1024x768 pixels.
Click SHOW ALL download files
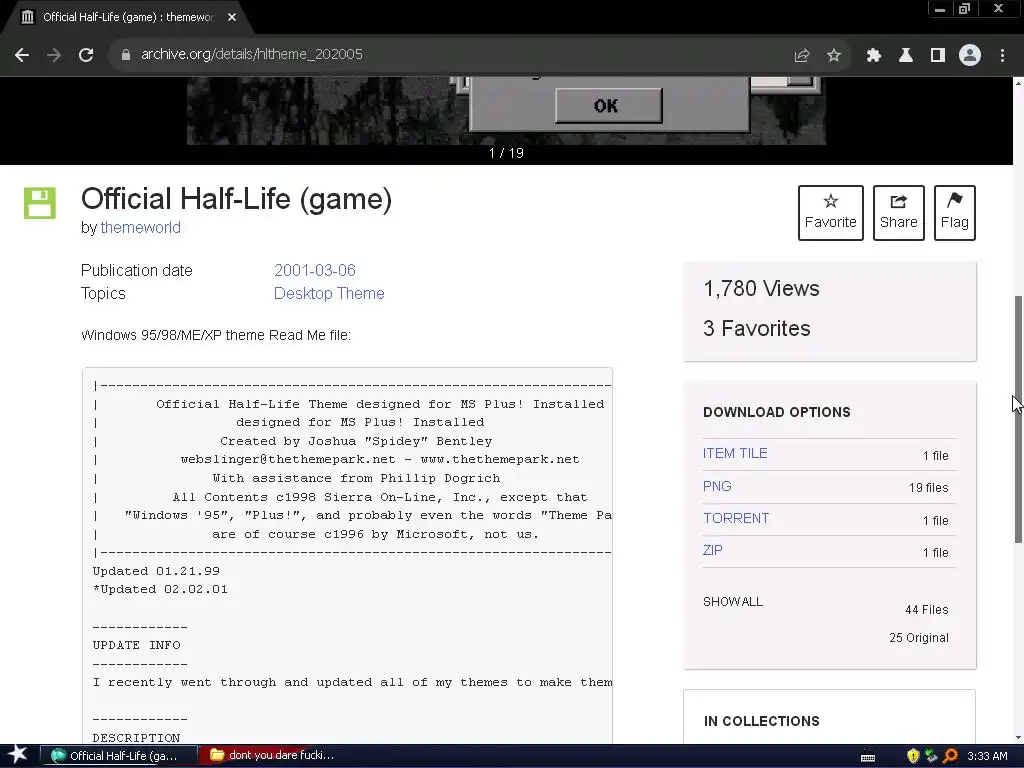[x=733, y=601]
